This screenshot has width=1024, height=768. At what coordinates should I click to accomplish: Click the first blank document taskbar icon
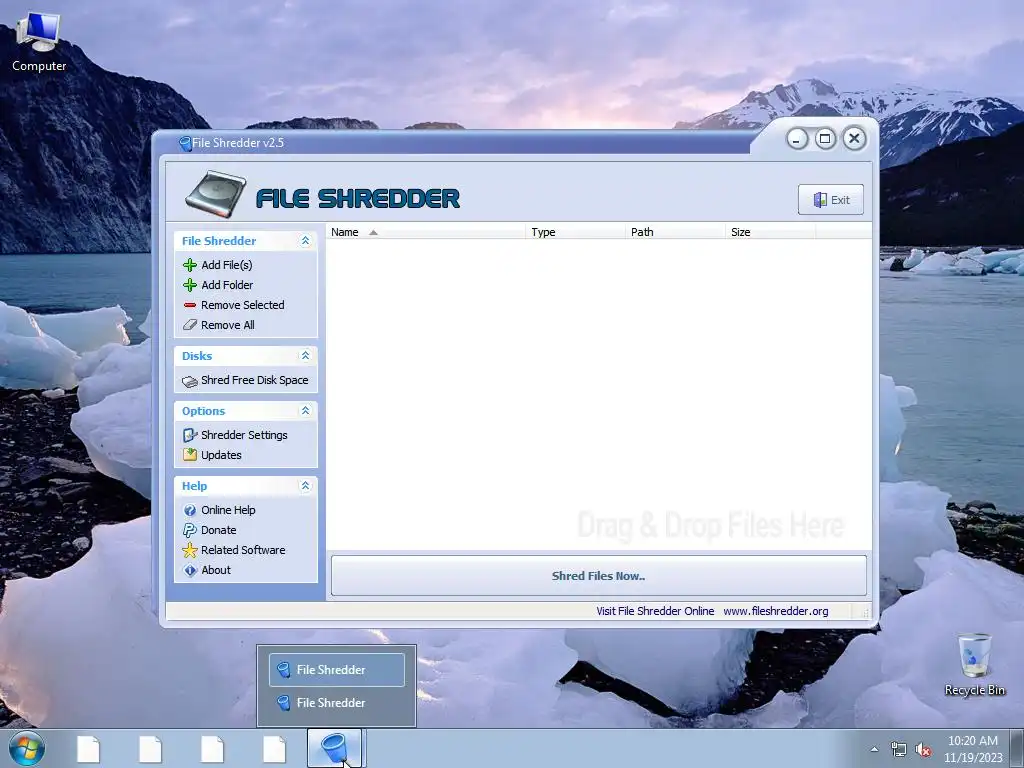point(89,749)
